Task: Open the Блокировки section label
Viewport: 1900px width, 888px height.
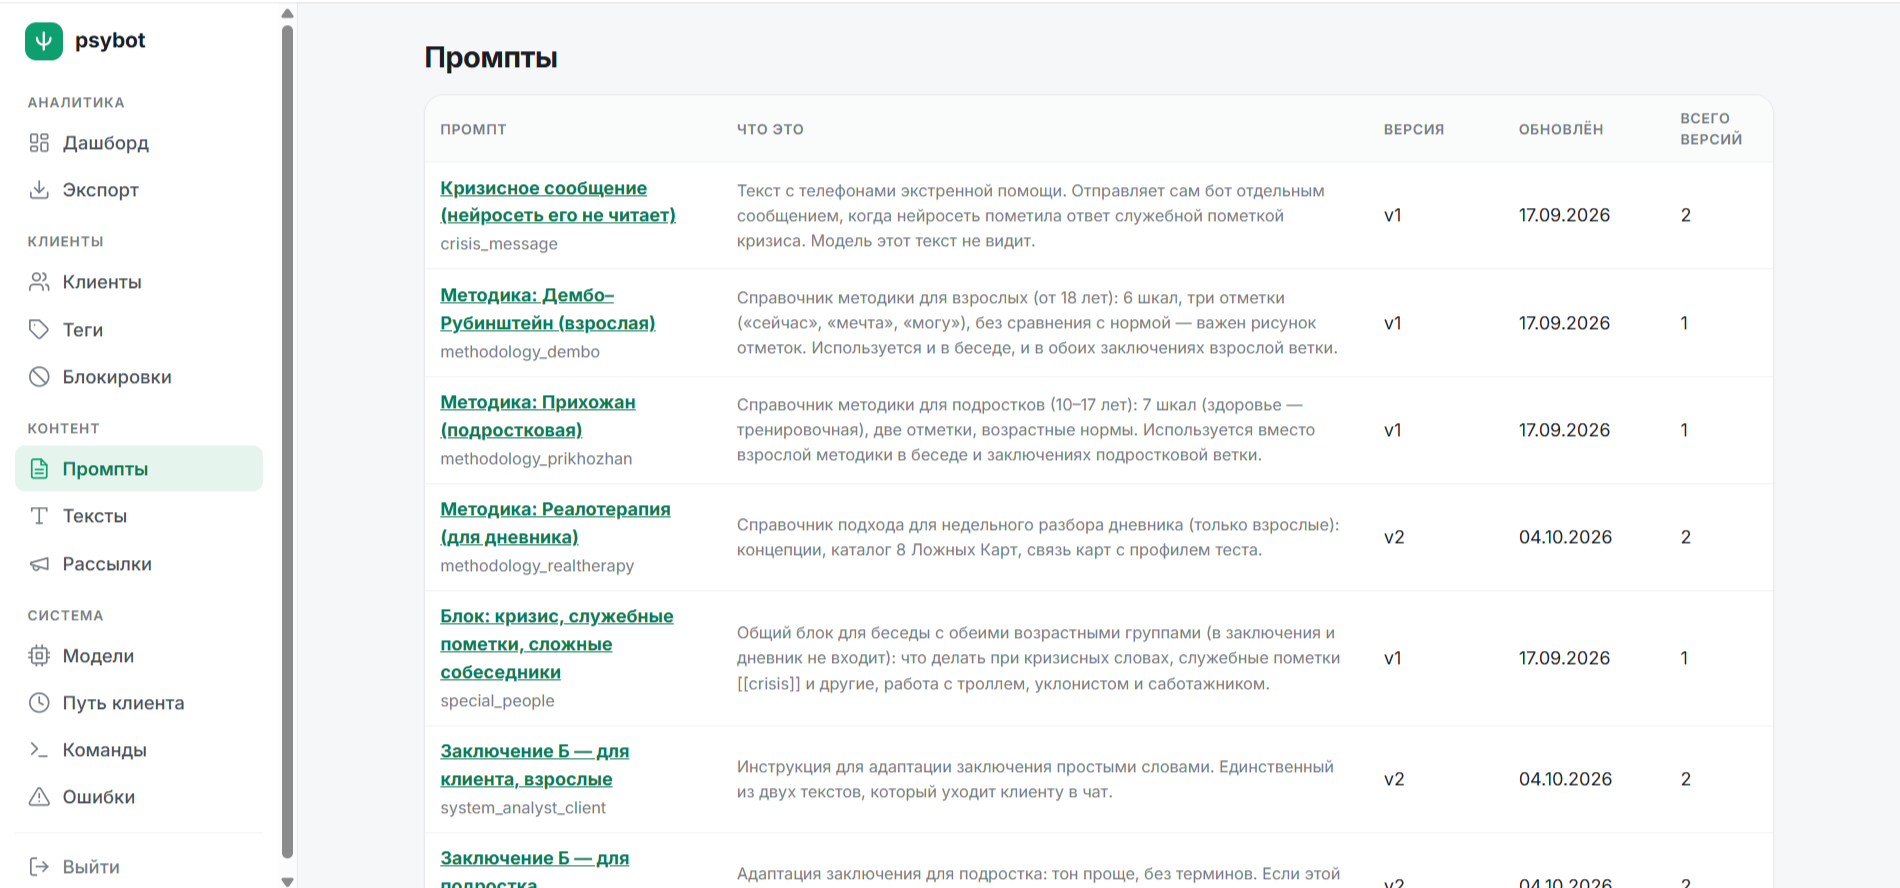Action: point(117,377)
